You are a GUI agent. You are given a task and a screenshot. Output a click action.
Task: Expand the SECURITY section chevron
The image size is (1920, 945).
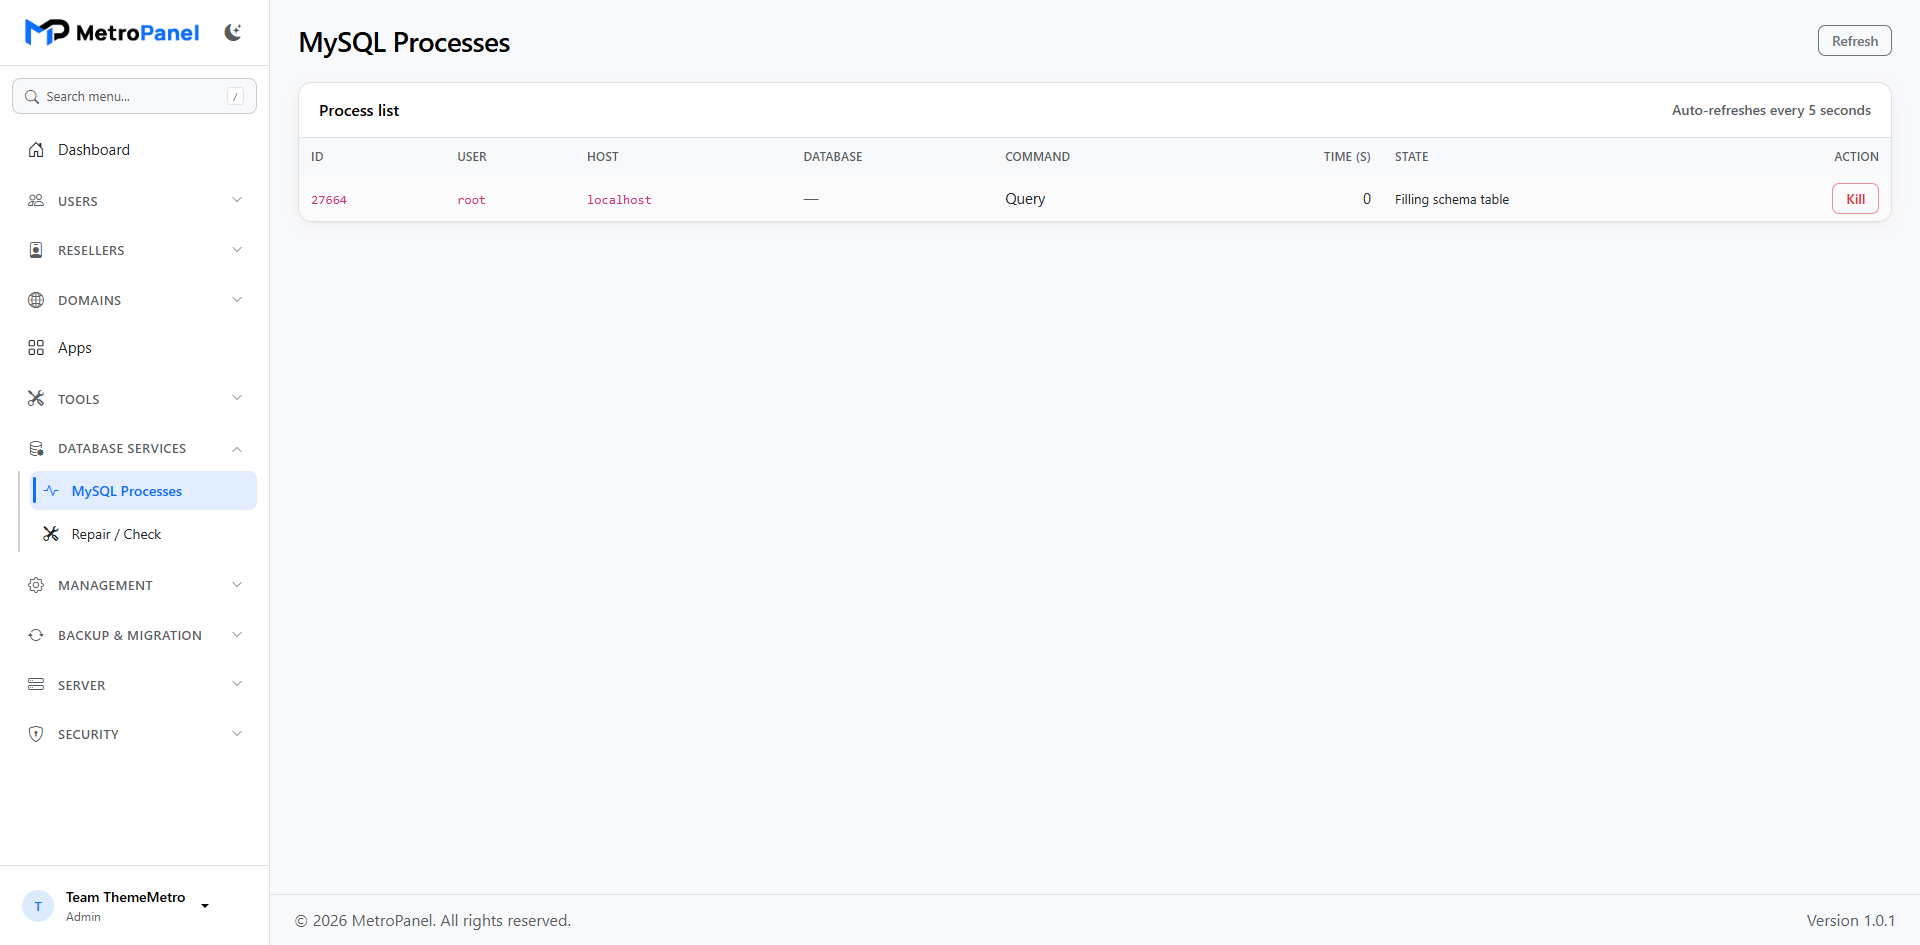[237, 734]
